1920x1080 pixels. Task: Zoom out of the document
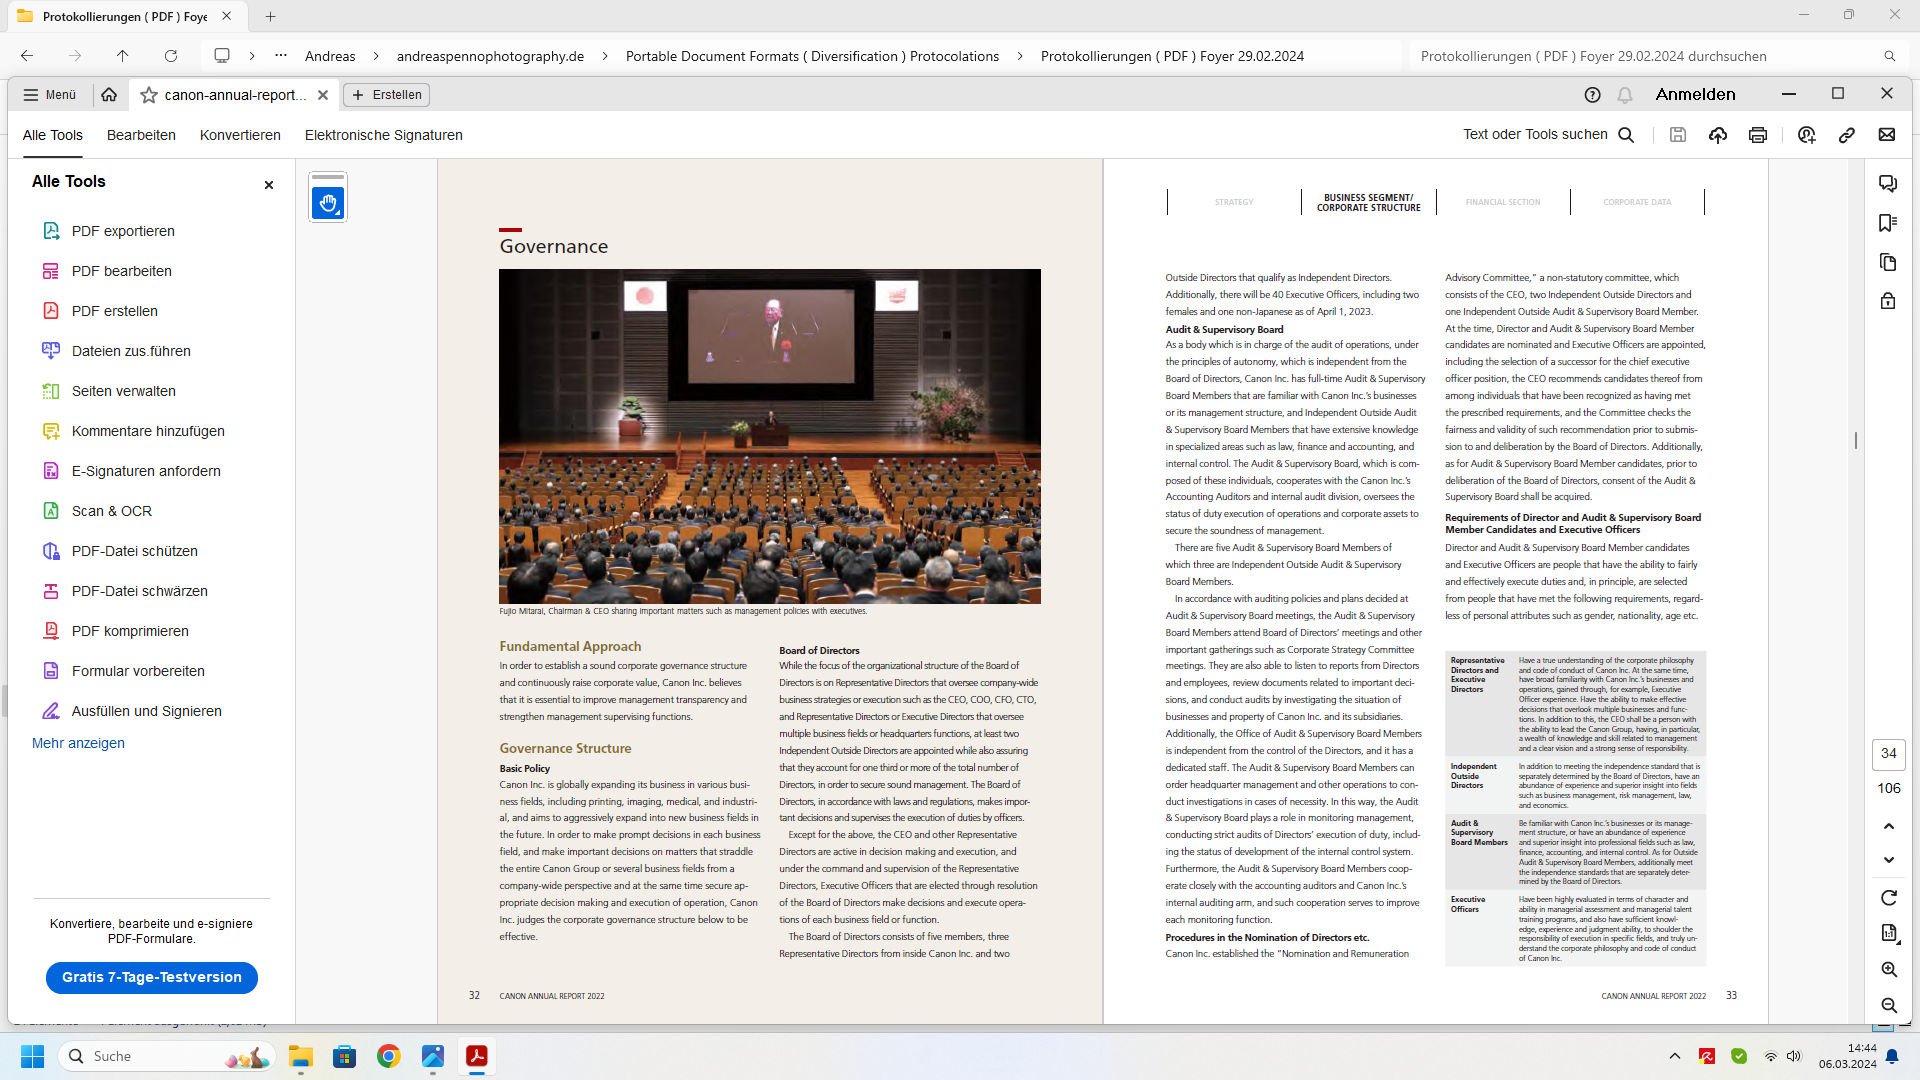click(1889, 1006)
